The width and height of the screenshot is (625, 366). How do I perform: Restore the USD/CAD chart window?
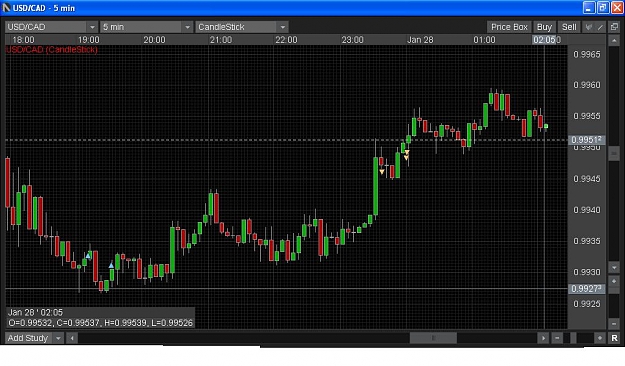(x=603, y=8)
